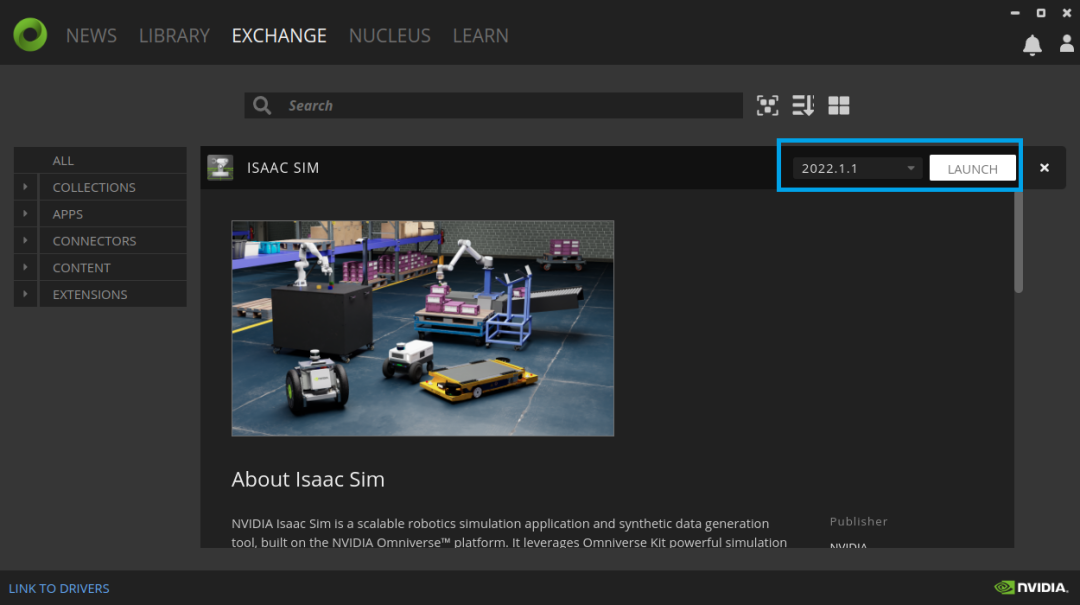
Task: Expand the COLLECTIONS category
Action: [24, 187]
